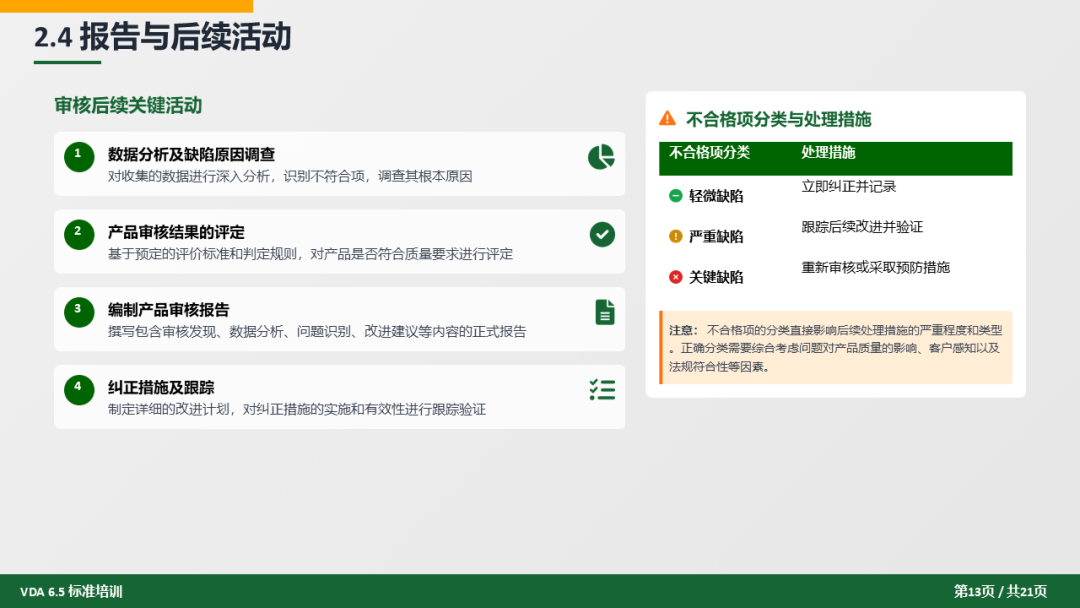1080x608 pixels.
Task: Click the 产品审核结果的评定 heading
Action: [x=176, y=232]
